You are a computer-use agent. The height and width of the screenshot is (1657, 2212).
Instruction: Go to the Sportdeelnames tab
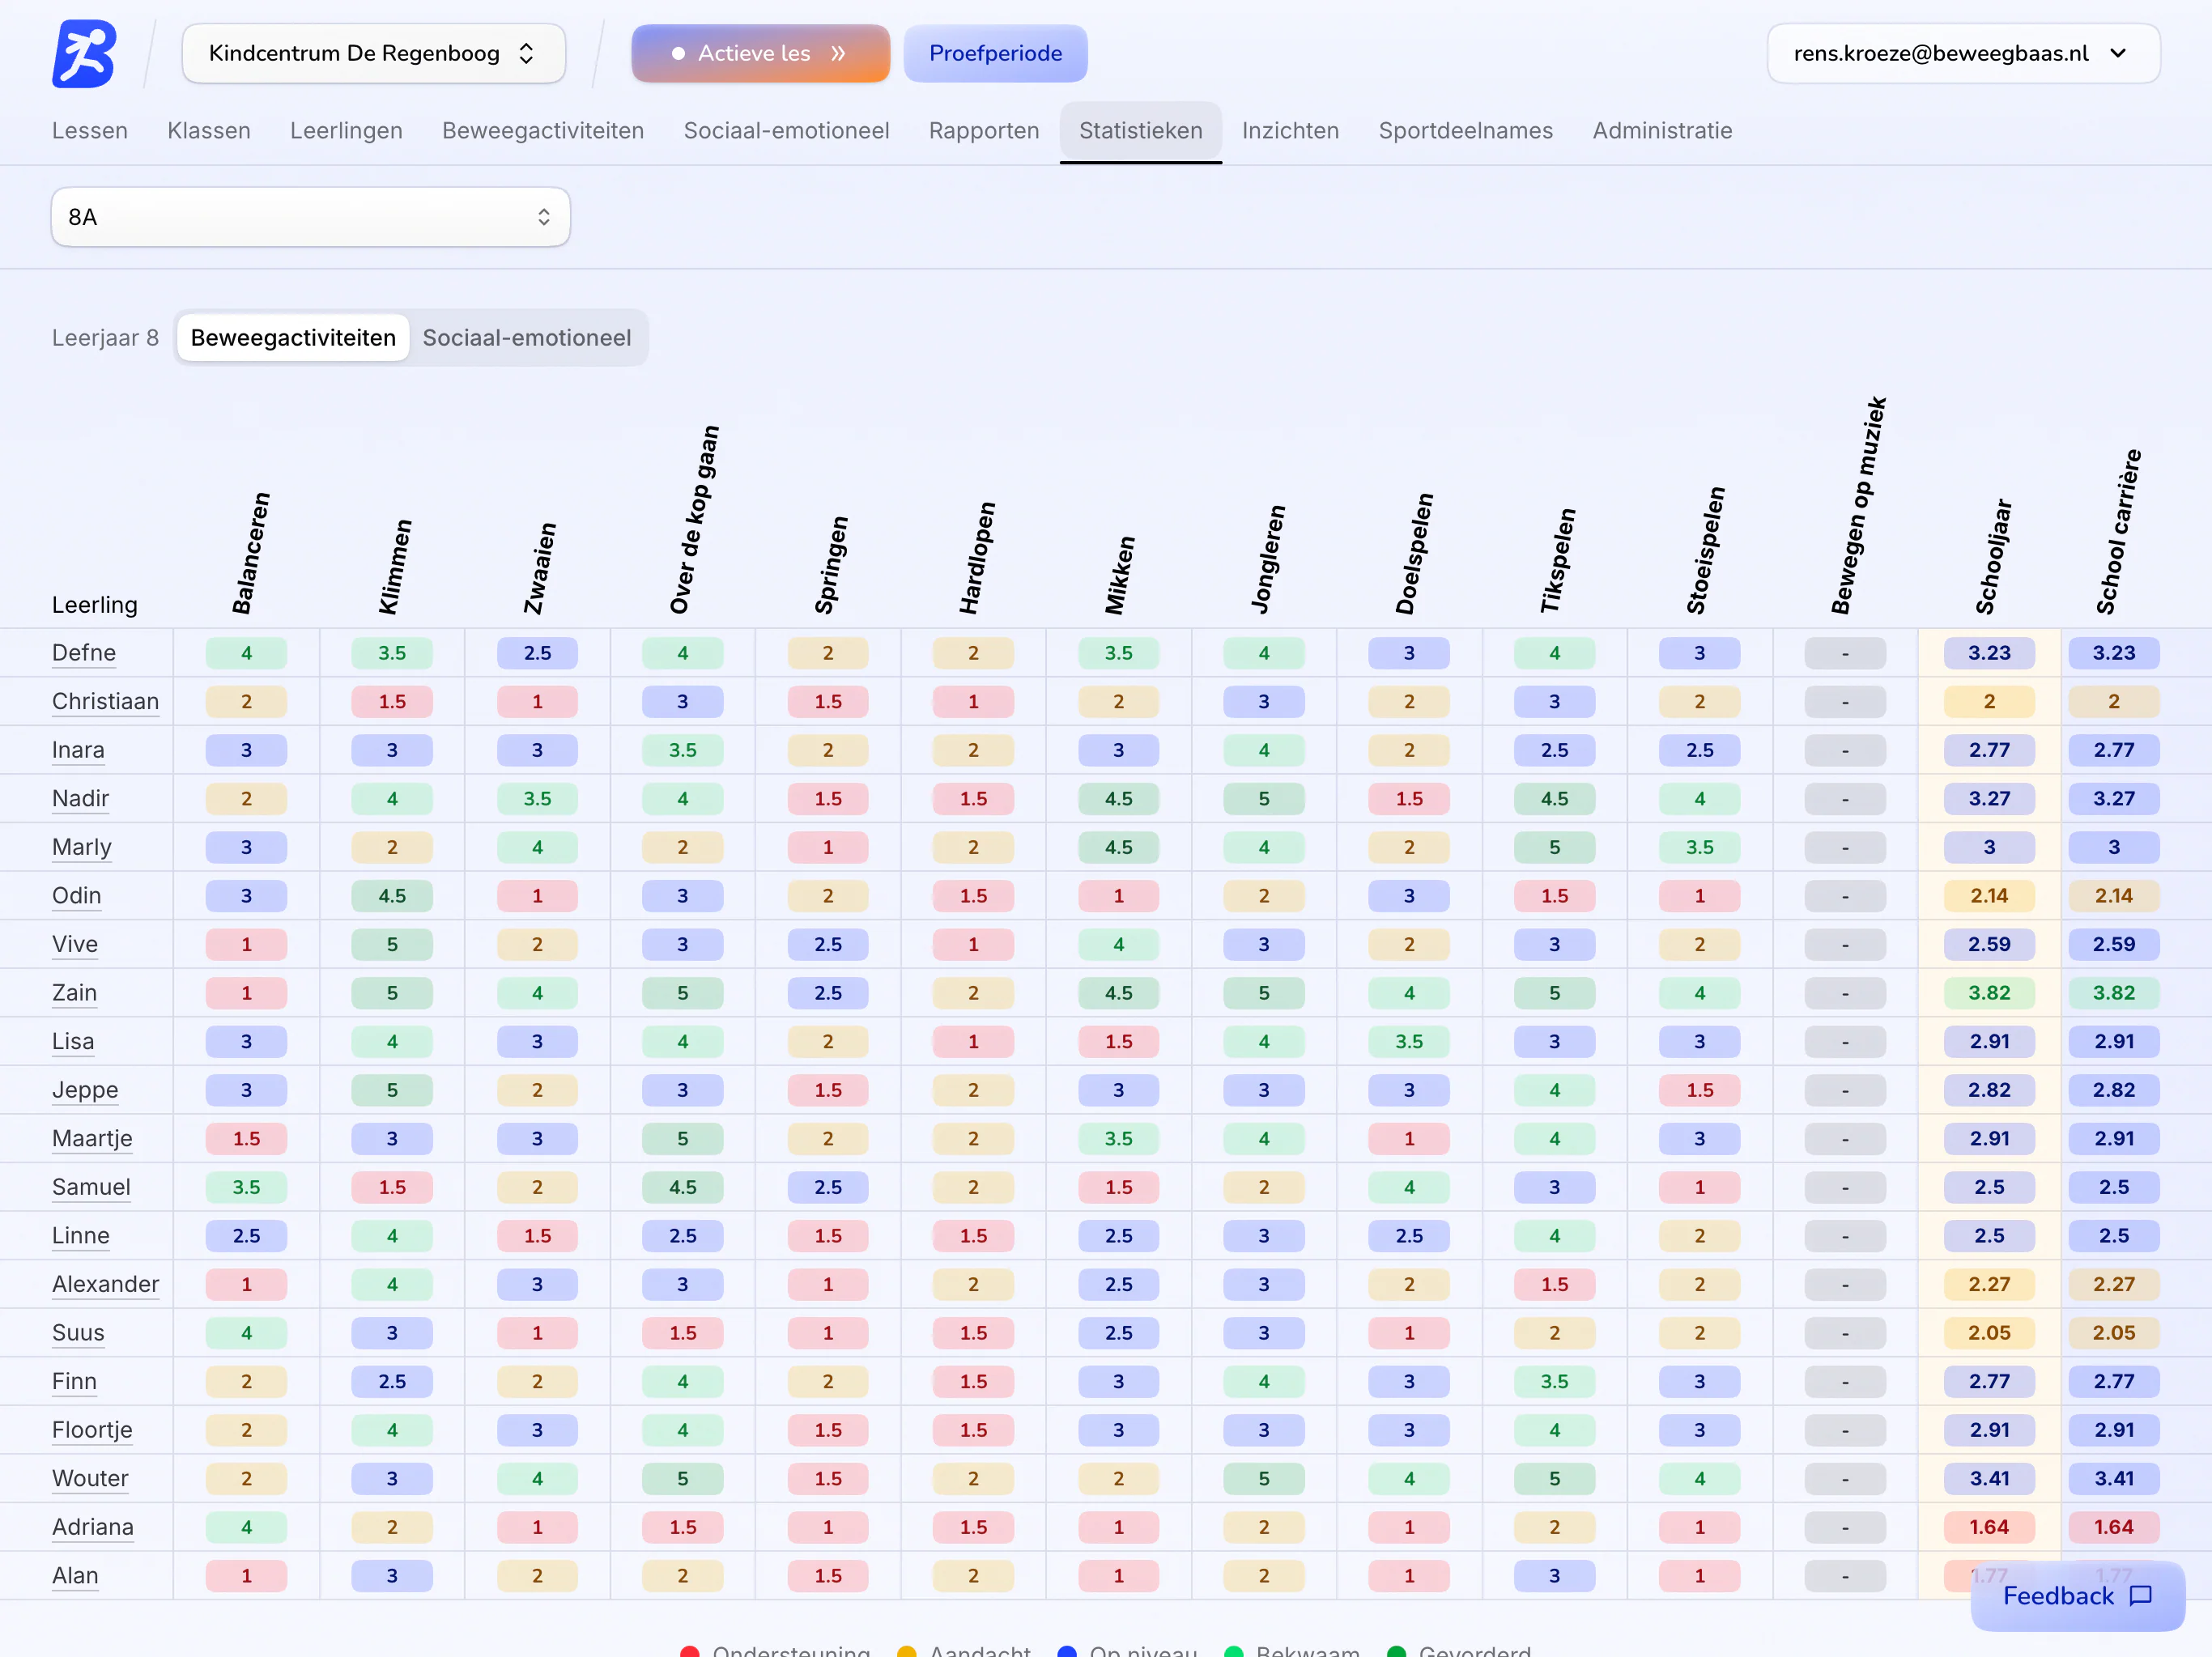[x=1465, y=131]
